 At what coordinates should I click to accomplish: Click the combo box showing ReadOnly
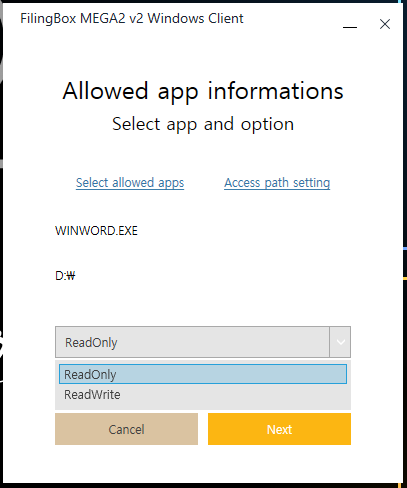pyautogui.click(x=203, y=342)
